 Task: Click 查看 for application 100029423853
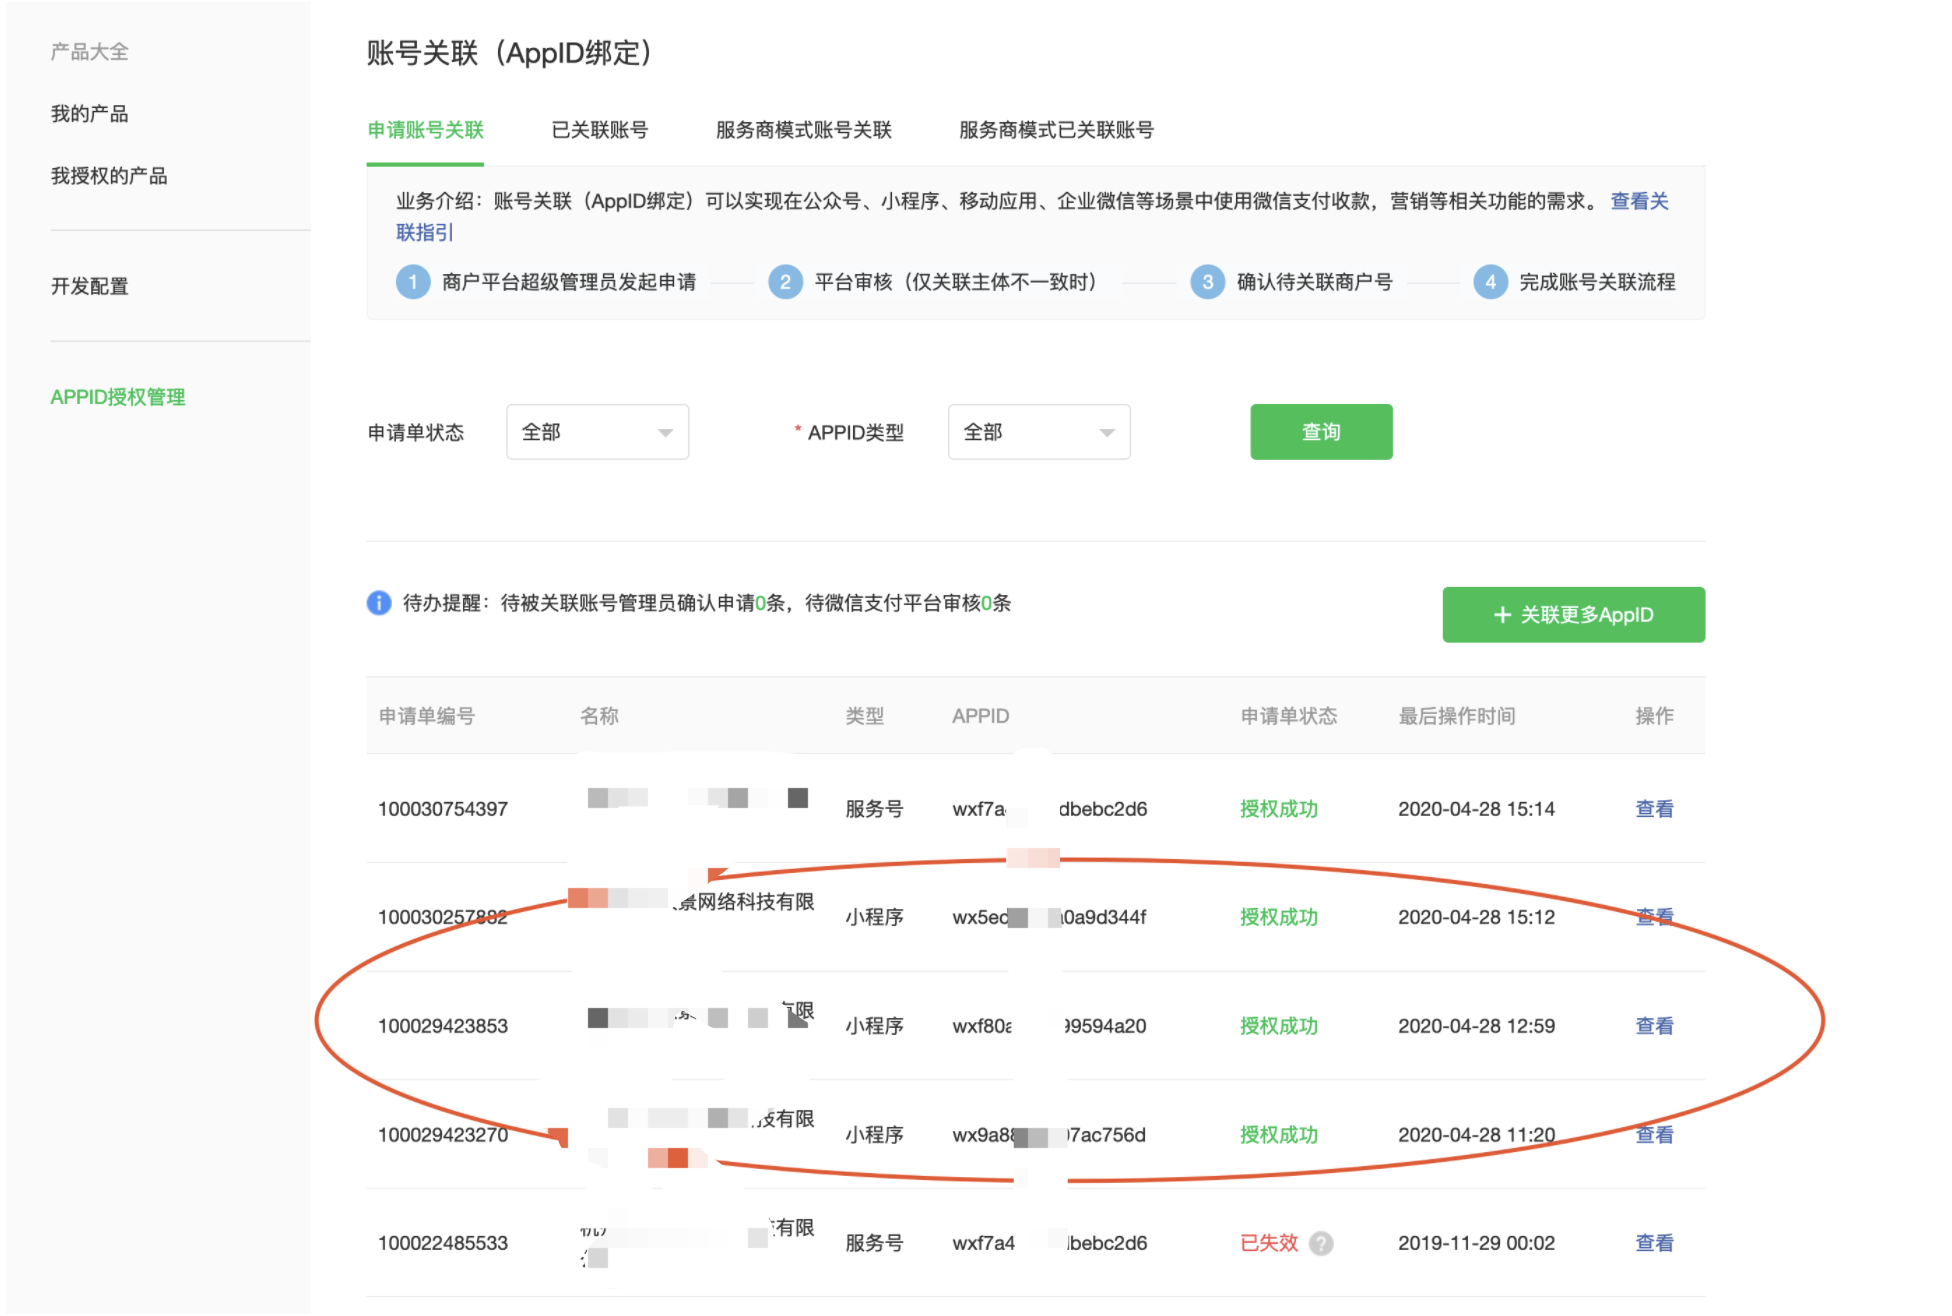1654,1026
